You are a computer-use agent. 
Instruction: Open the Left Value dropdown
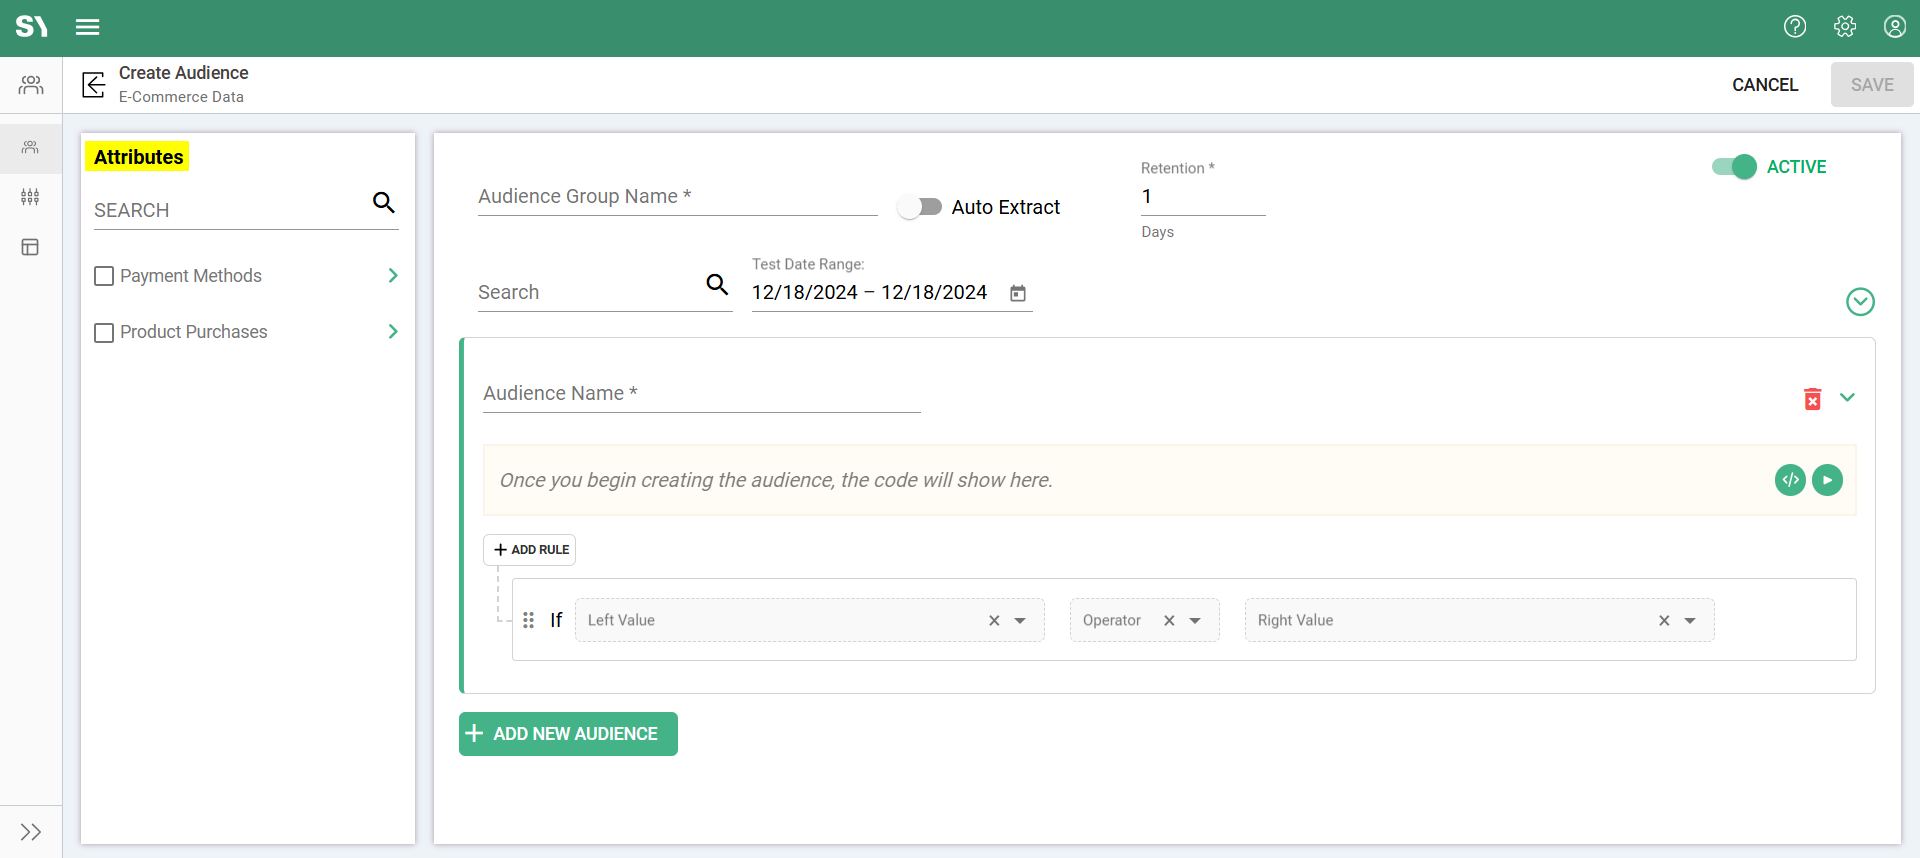tap(1020, 621)
